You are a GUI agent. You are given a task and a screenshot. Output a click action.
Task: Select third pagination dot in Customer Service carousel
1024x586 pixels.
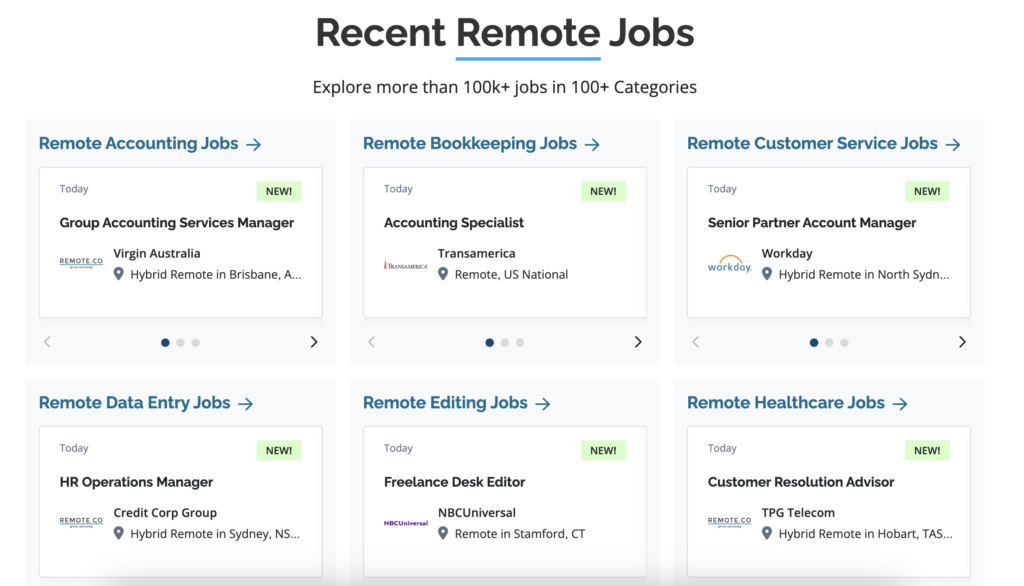click(x=844, y=342)
